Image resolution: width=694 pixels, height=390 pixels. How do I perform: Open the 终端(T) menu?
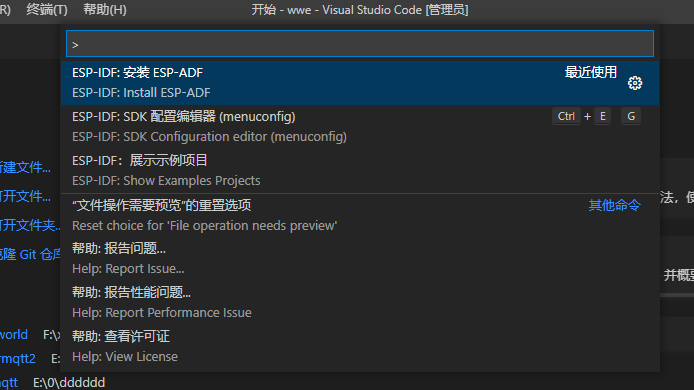46,9
